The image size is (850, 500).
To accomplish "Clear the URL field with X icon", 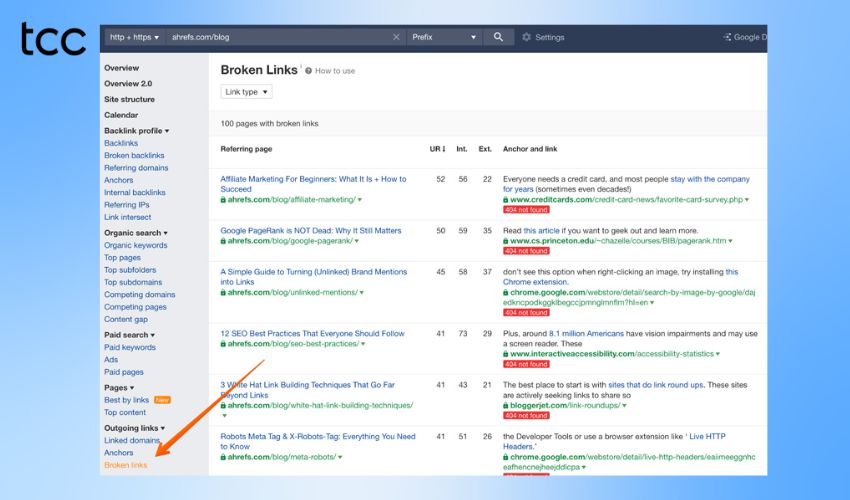I will click(396, 37).
